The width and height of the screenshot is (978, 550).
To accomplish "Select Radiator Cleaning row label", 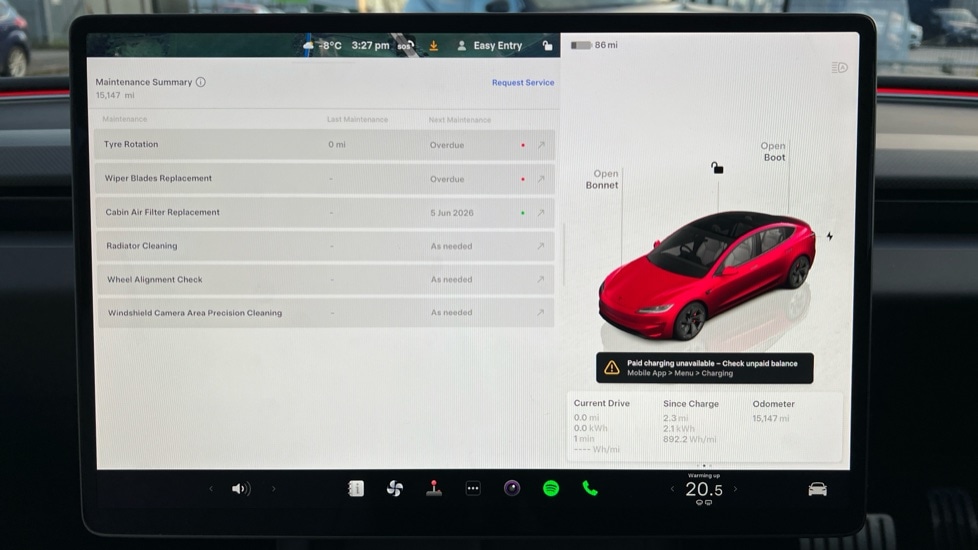I will point(142,246).
